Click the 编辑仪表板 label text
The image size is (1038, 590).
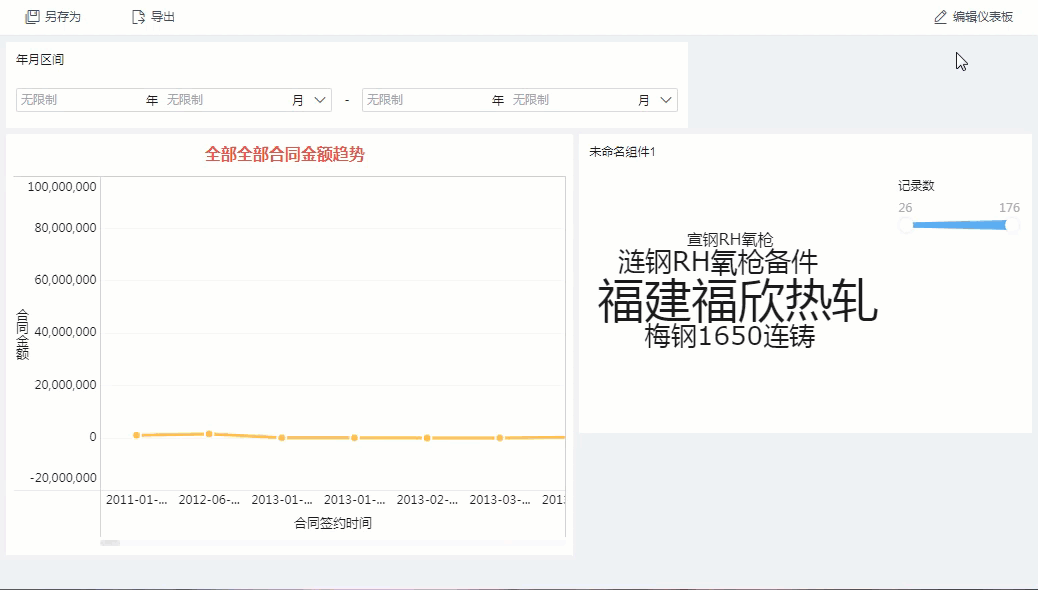pos(983,17)
